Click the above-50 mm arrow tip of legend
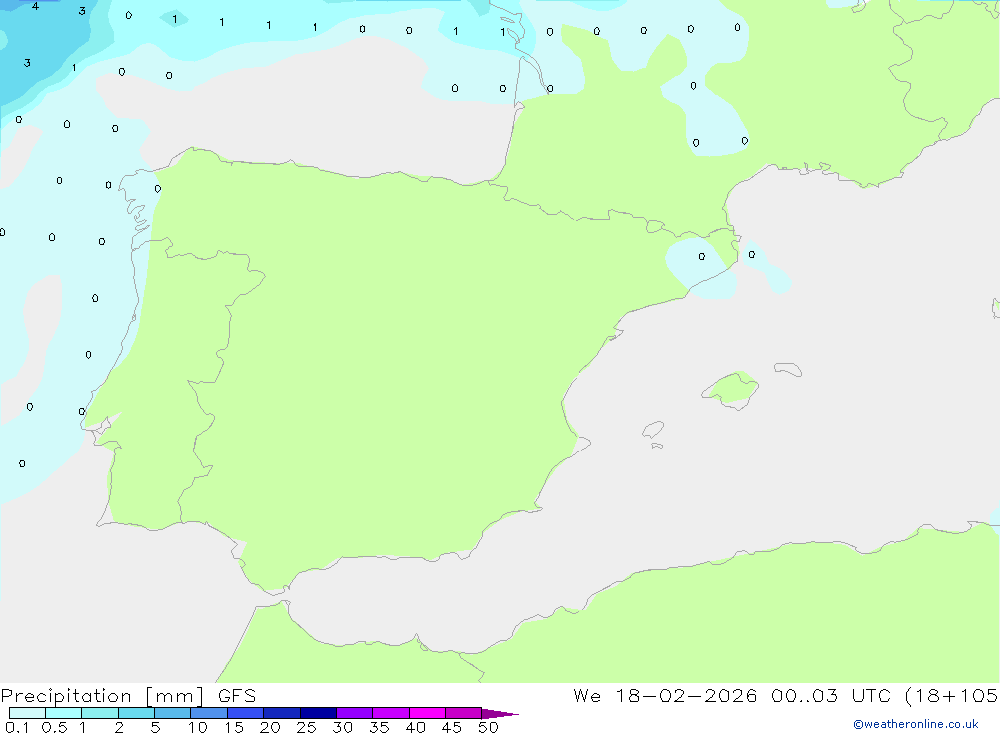The width and height of the screenshot is (1000, 733). click(499, 714)
